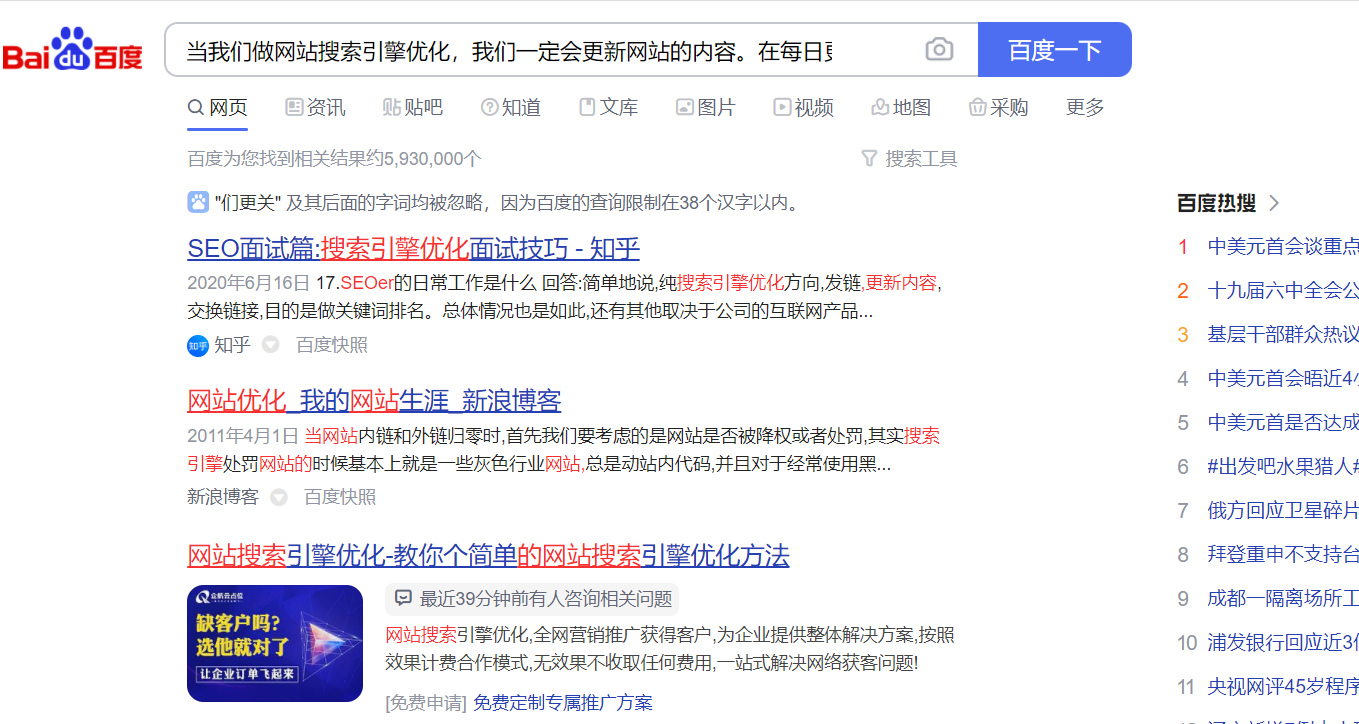Expand dropdown arrow next to 知乎 source
1359x724 pixels.
pos(270,345)
